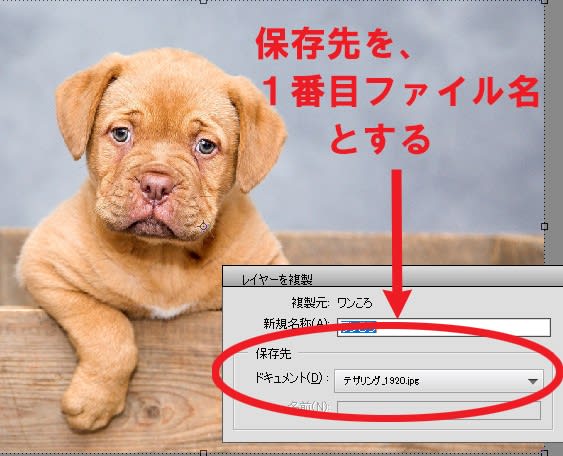Click the arrow beside デザリング_1920.jpg
563x456 pixels.
pyautogui.click(x=533, y=381)
